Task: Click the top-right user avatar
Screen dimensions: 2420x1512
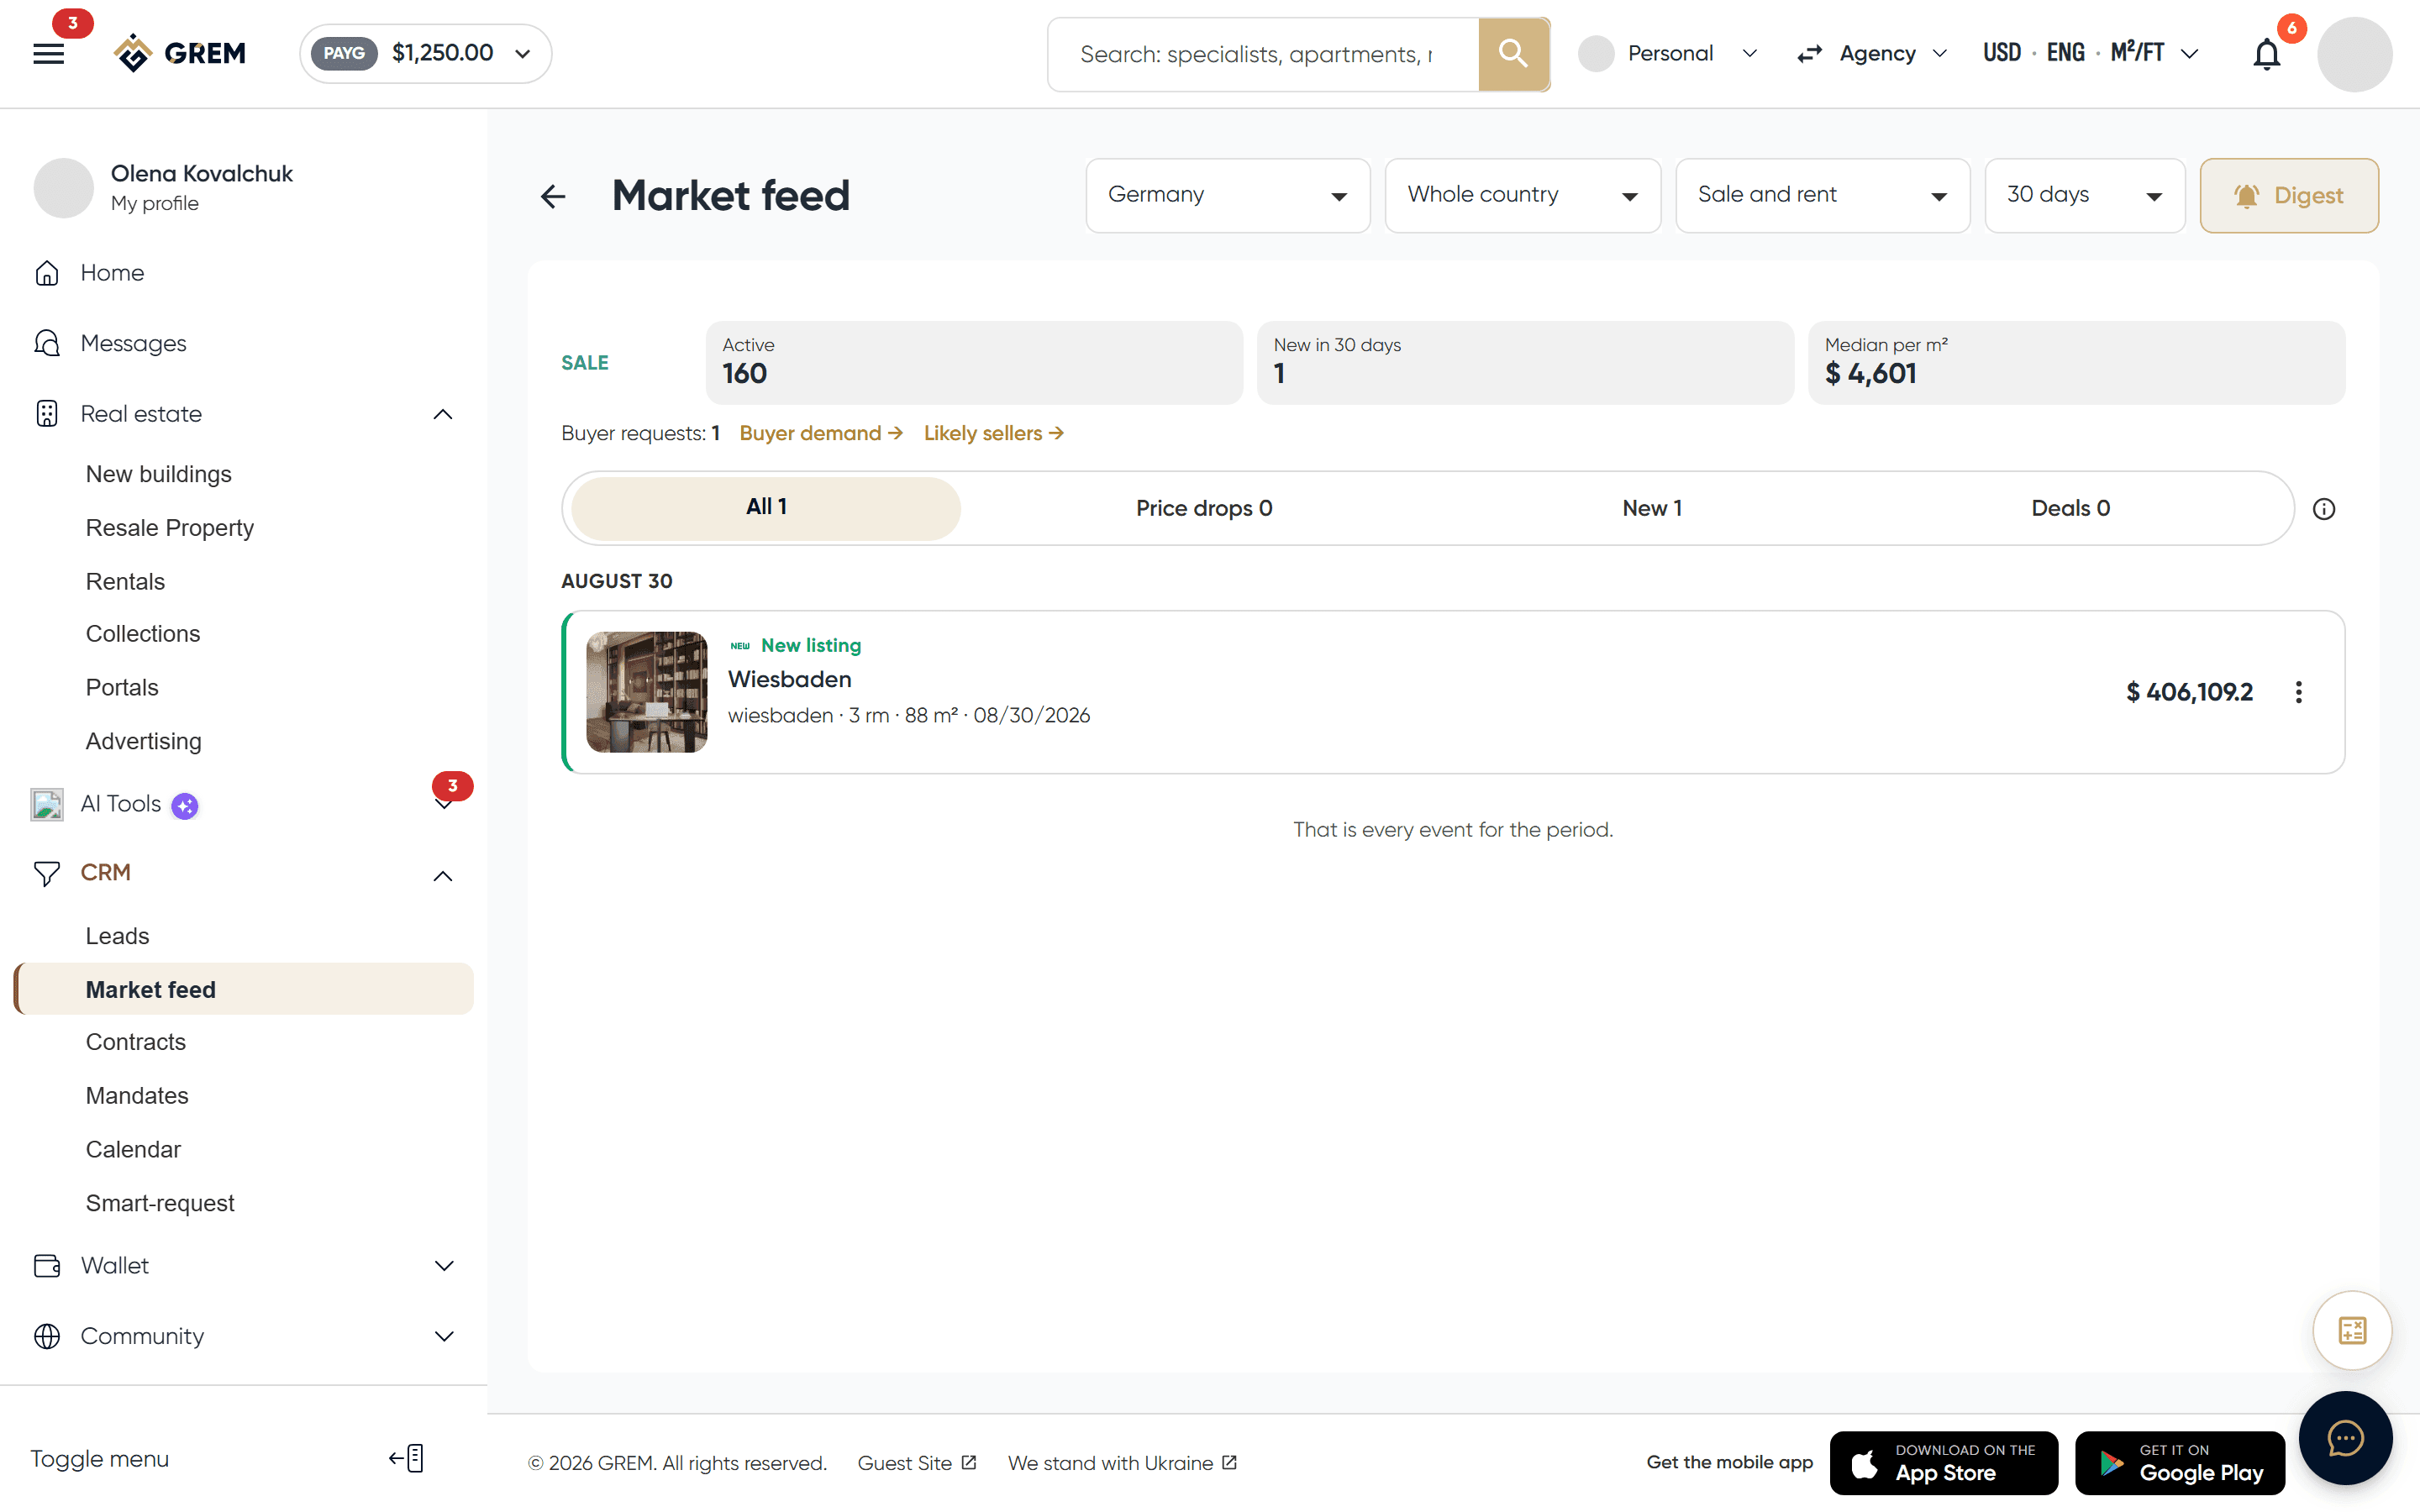Action: click(x=2354, y=54)
